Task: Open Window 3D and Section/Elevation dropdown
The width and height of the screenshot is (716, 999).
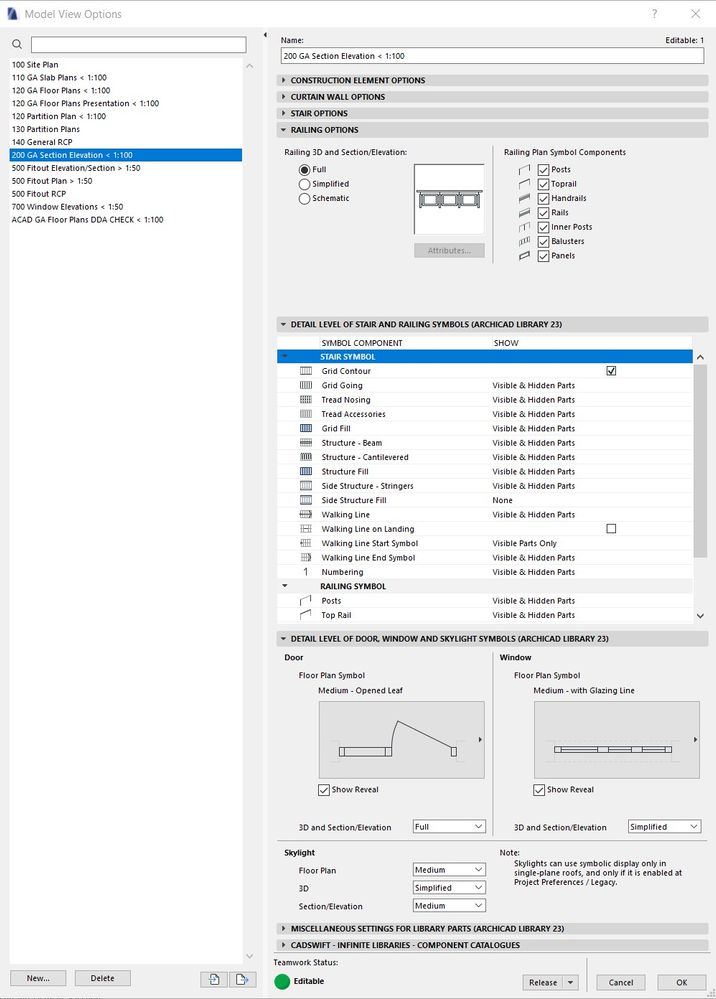Action: (x=664, y=826)
